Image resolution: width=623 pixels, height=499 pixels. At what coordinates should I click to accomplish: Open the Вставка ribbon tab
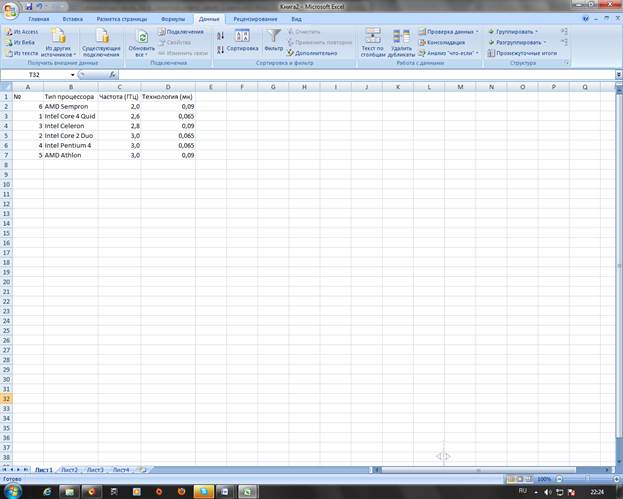[x=73, y=19]
